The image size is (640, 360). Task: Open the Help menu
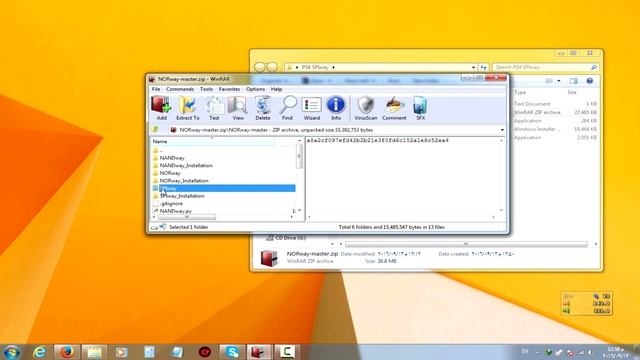pos(276,89)
